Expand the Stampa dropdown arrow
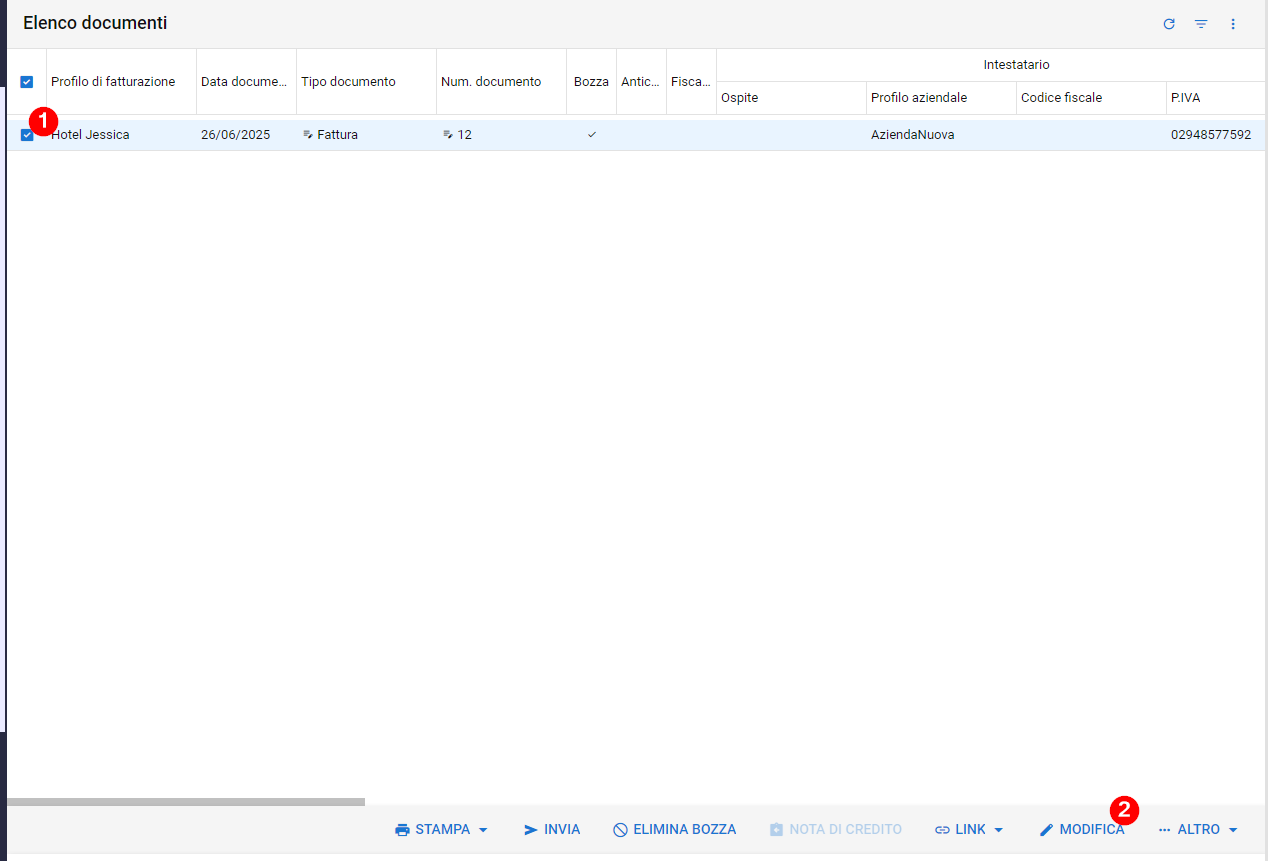1268x861 pixels. pyautogui.click(x=483, y=830)
